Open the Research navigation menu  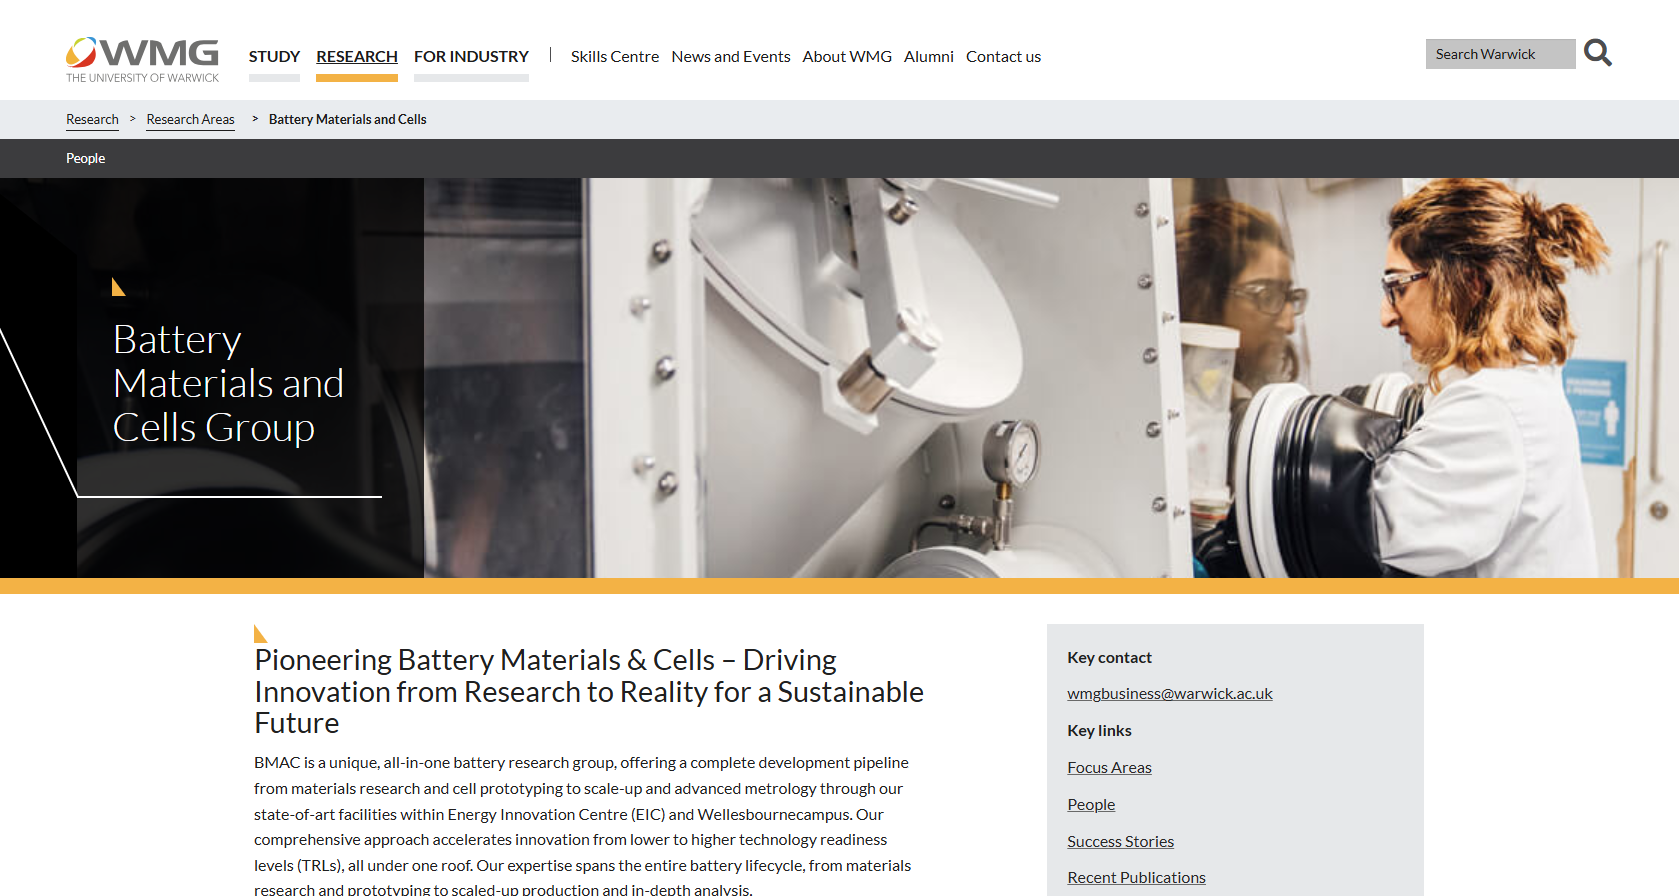point(357,57)
